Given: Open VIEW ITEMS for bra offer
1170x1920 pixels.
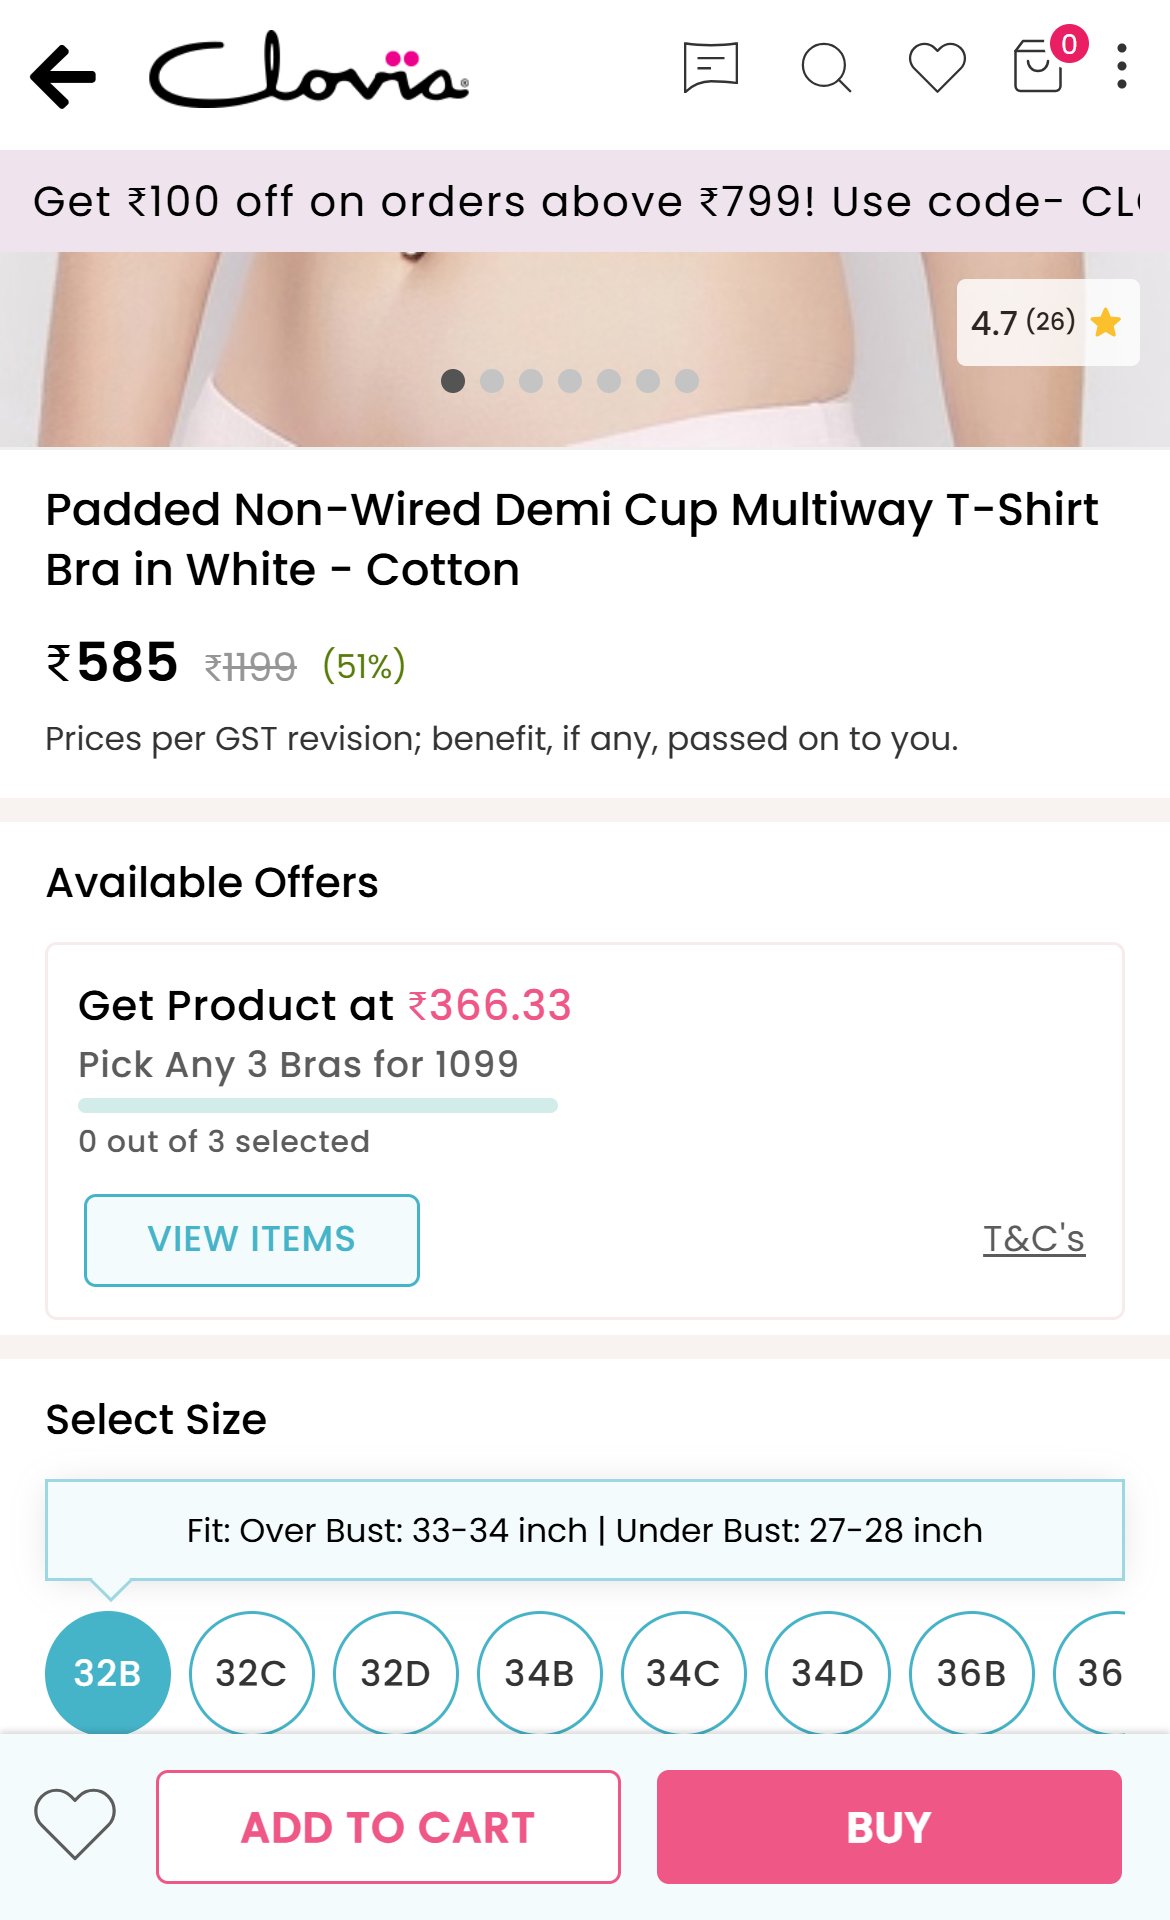Looking at the screenshot, I should point(252,1240).
